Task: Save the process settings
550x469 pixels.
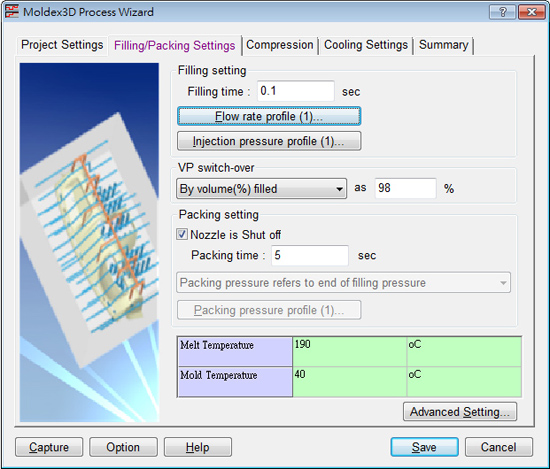Action: point(424,447)
